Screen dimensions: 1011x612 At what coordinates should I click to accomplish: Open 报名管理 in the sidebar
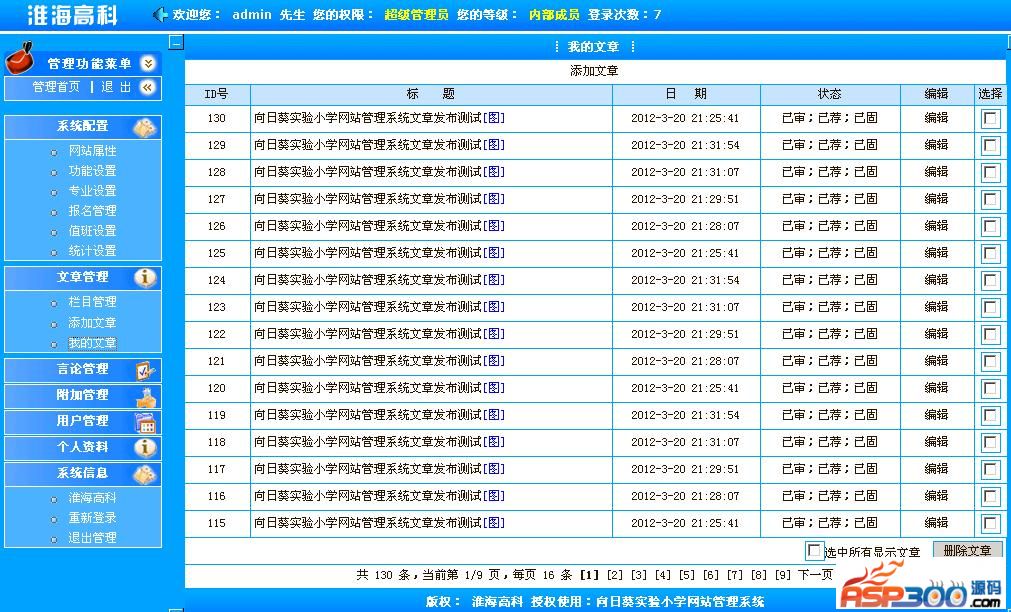pos(92,211)
